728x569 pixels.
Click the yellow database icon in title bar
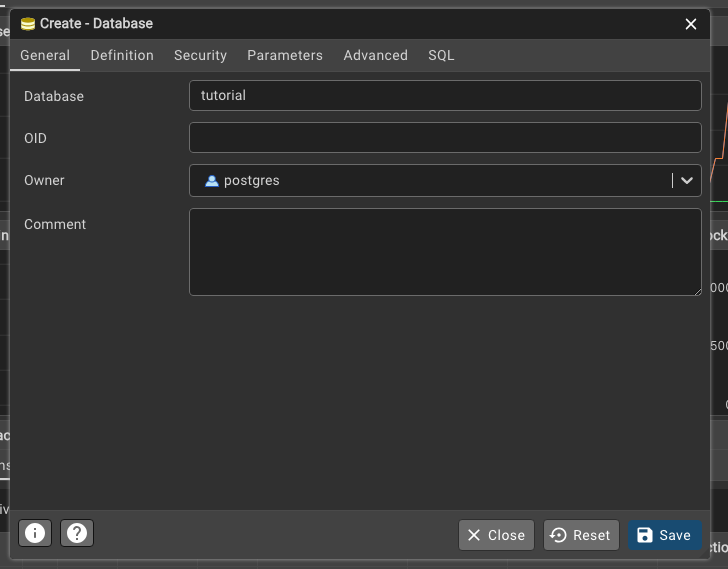tap(27, 24)
